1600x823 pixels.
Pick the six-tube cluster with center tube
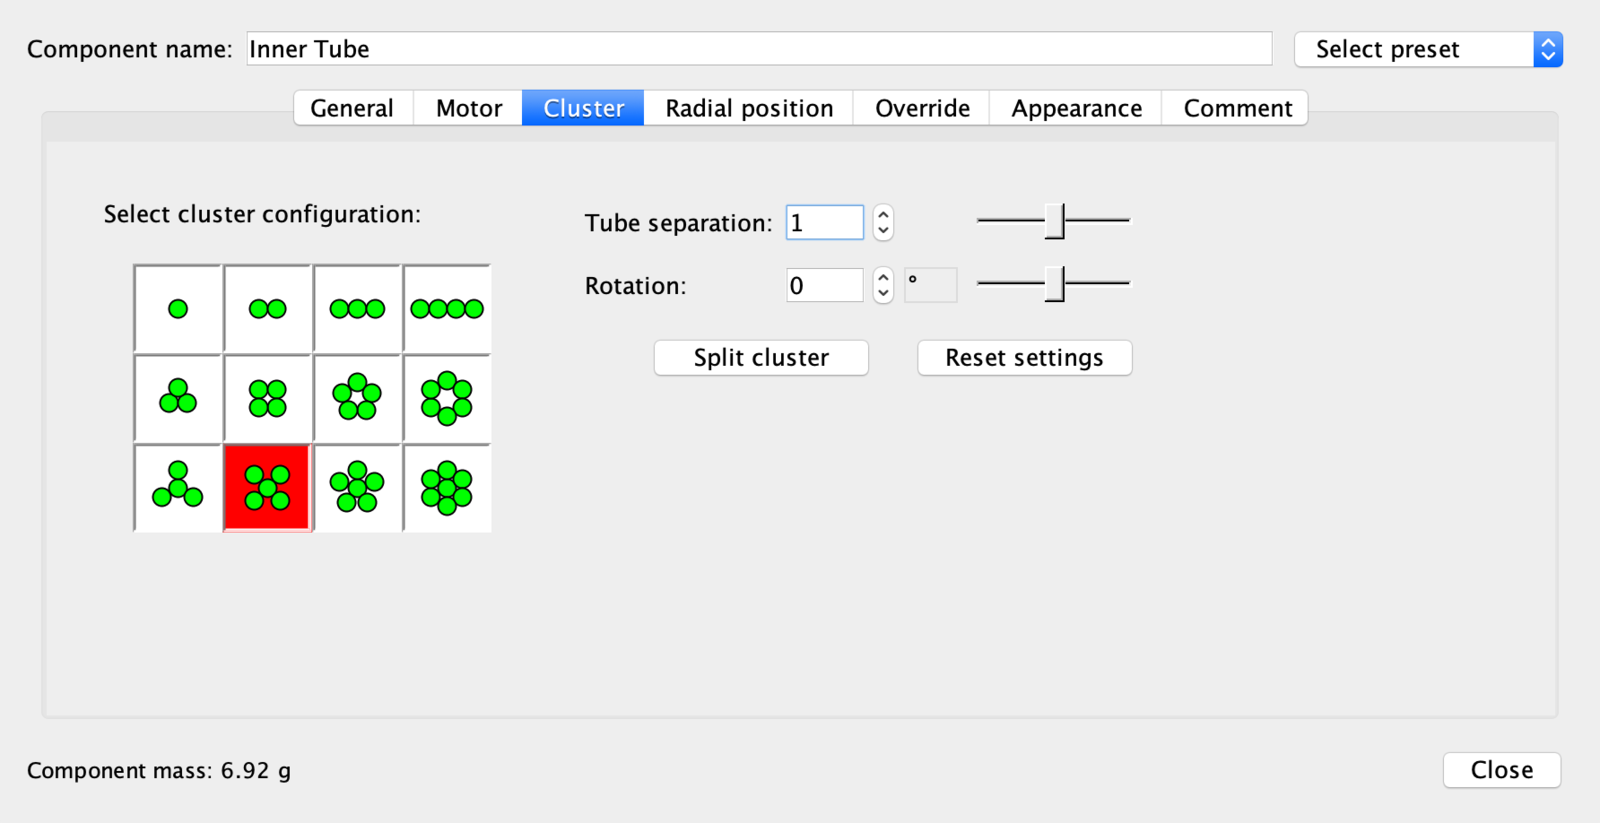(357, 488)
